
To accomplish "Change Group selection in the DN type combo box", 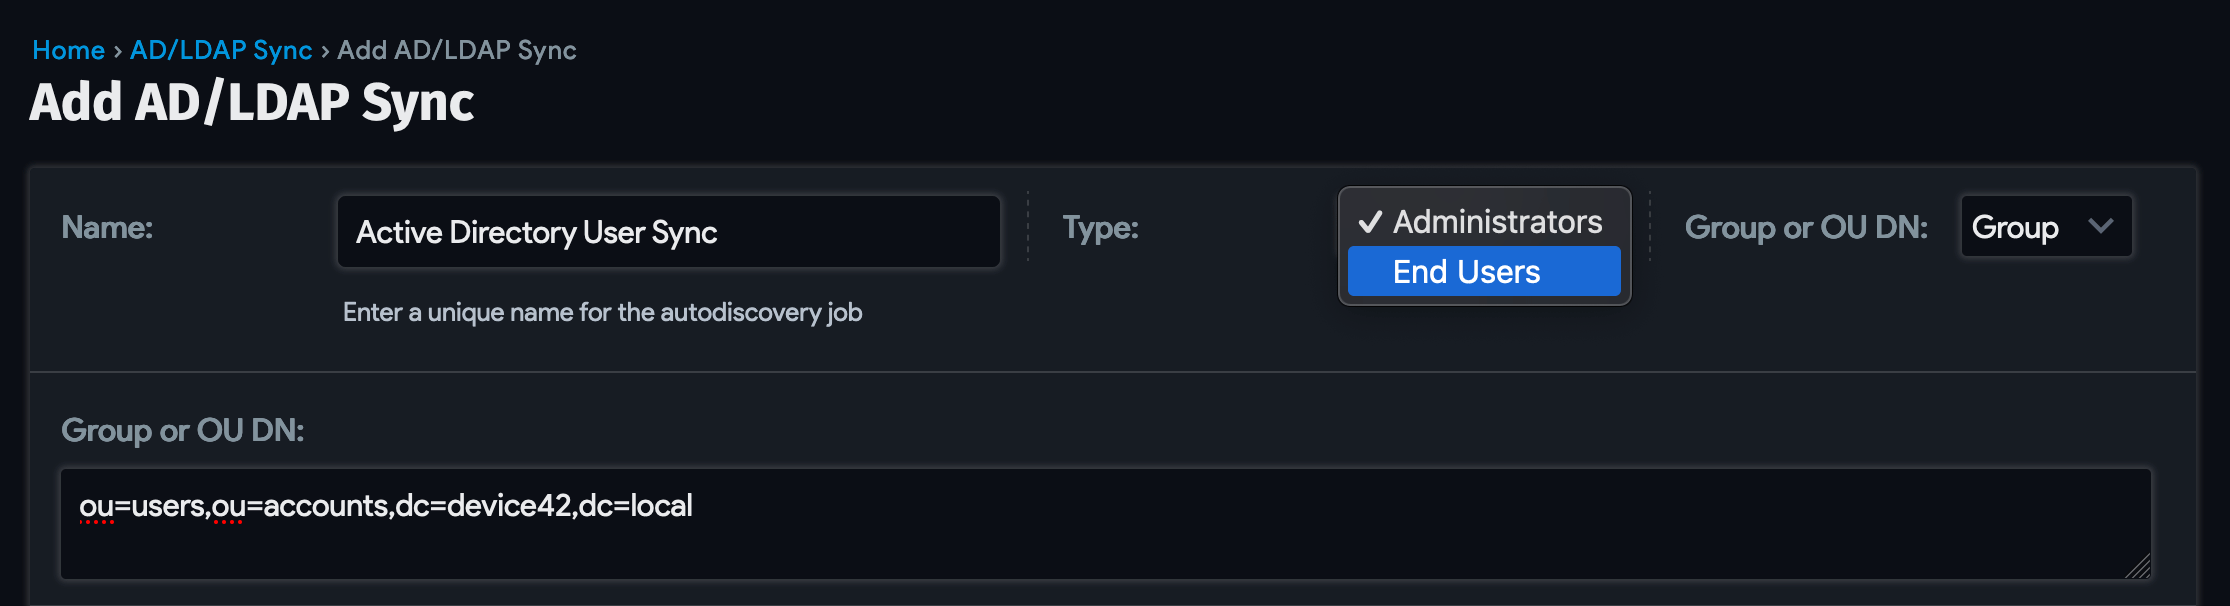I will point(2045,227).
